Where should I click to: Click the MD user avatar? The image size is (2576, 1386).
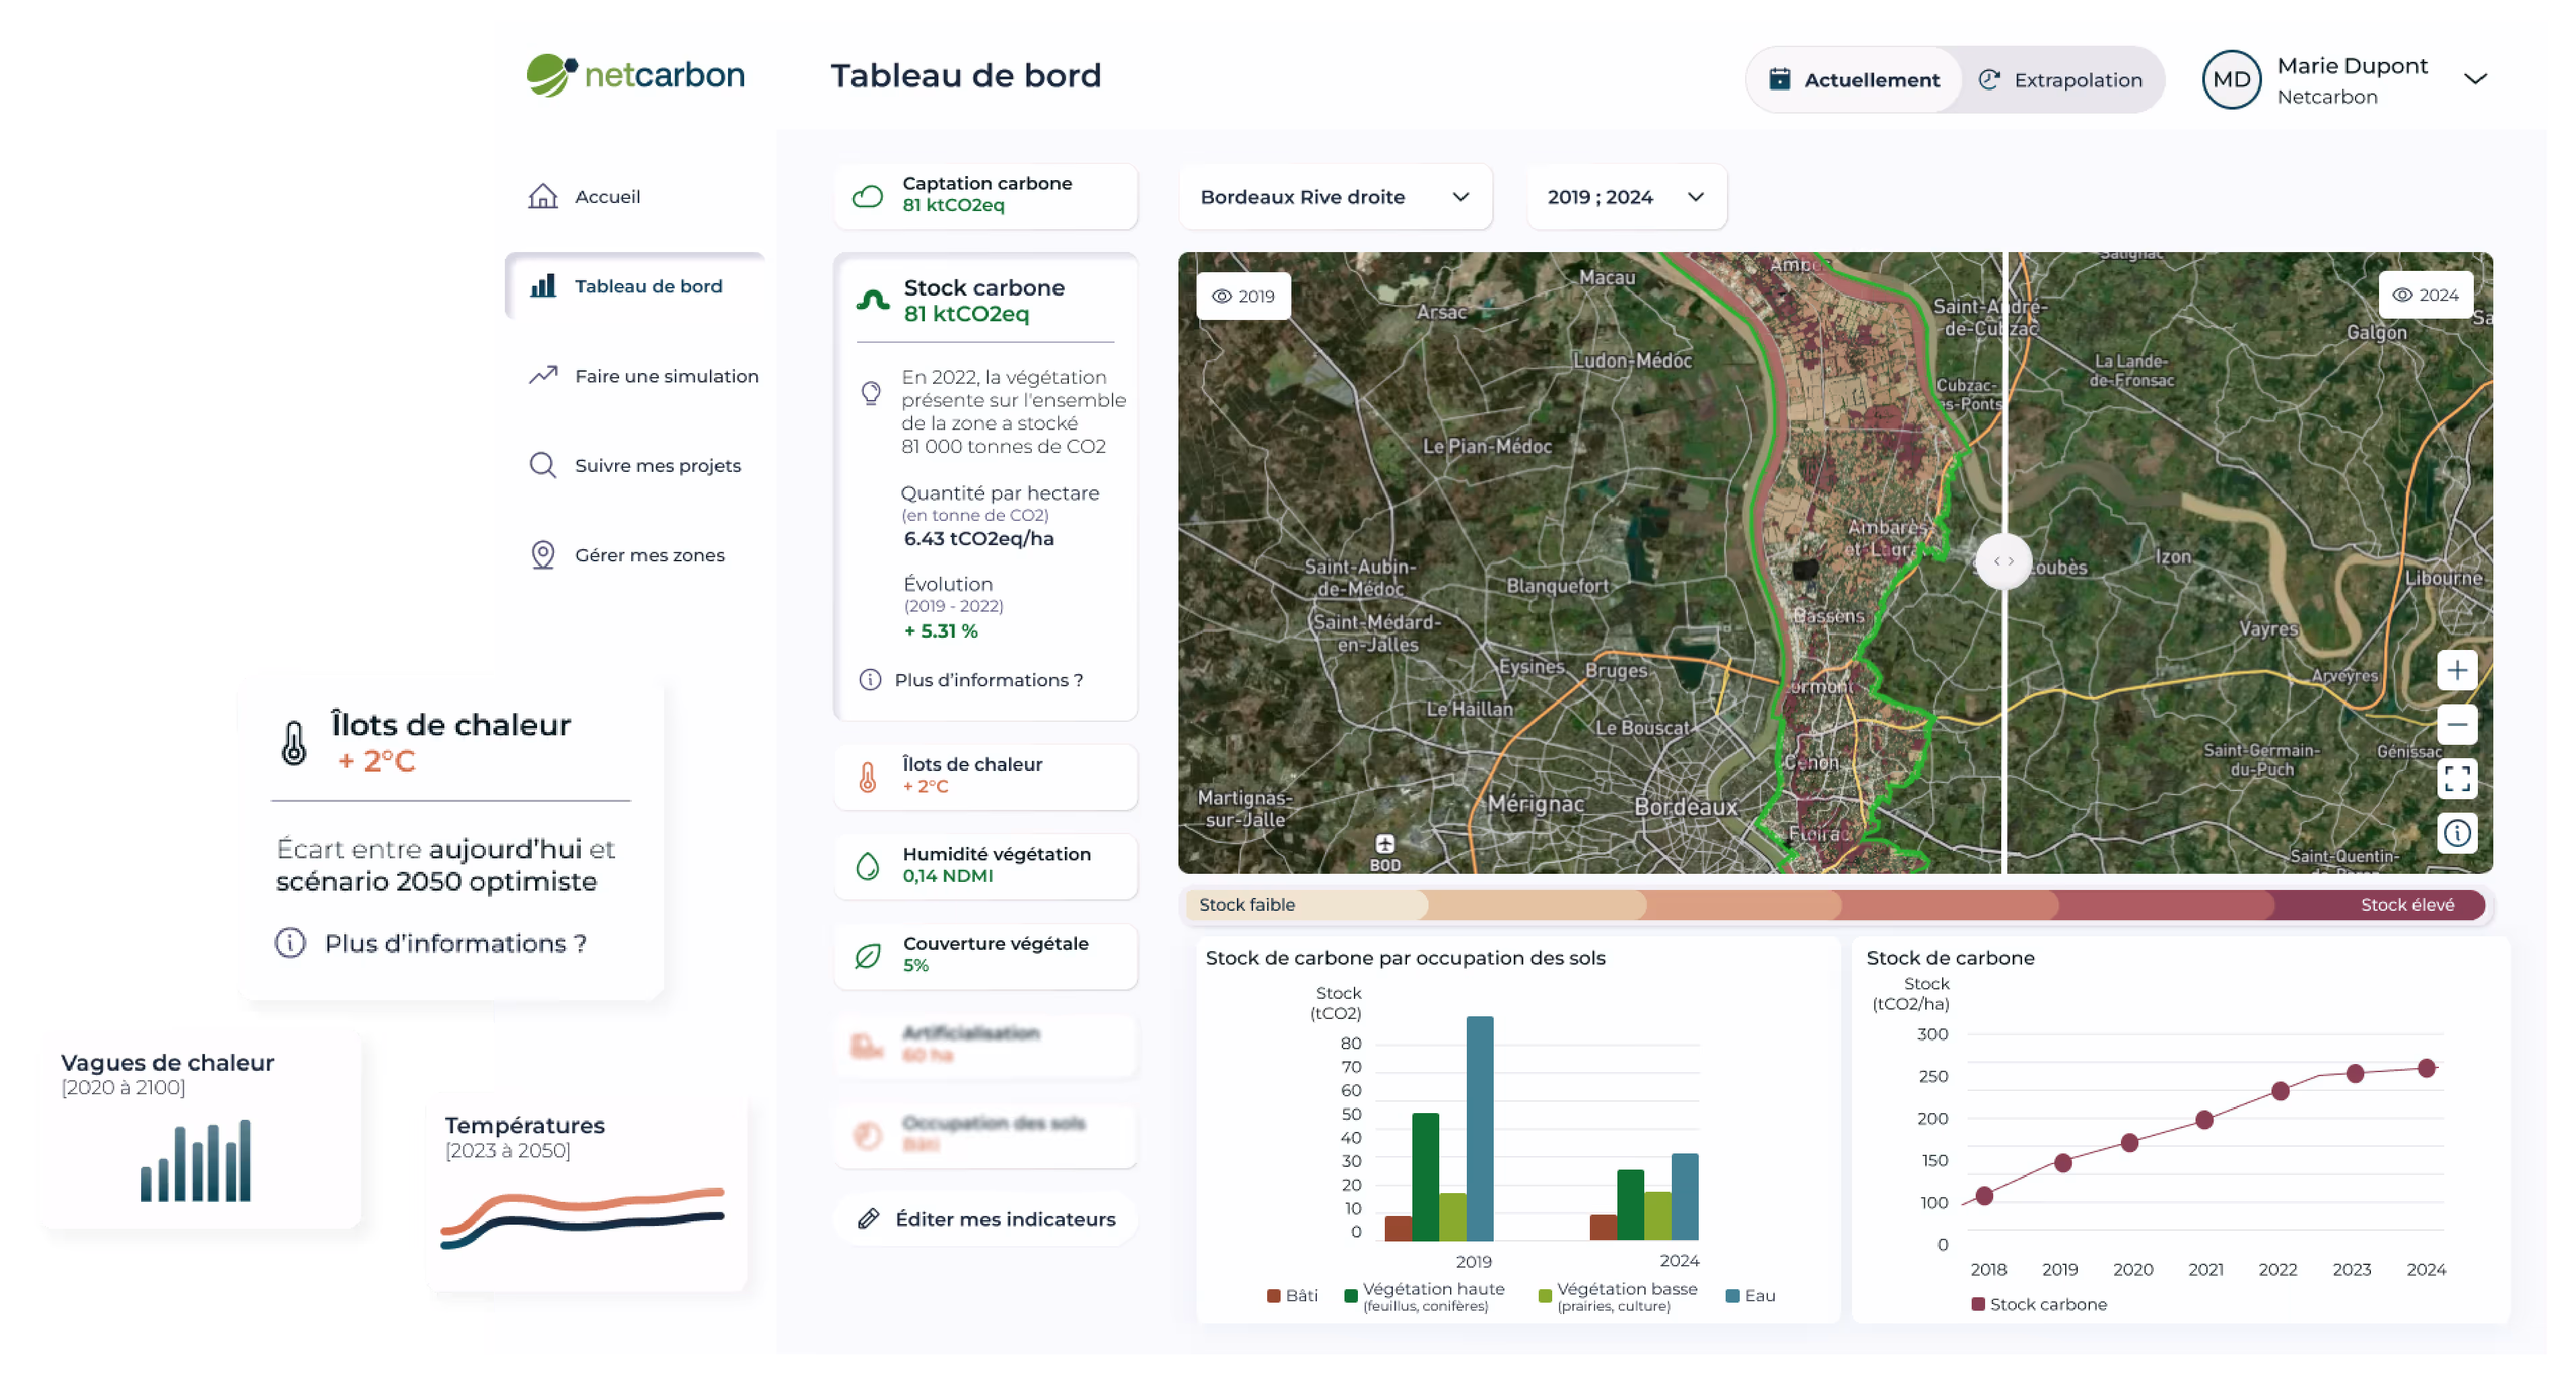pyautogui.click(x=2231, y=80)
